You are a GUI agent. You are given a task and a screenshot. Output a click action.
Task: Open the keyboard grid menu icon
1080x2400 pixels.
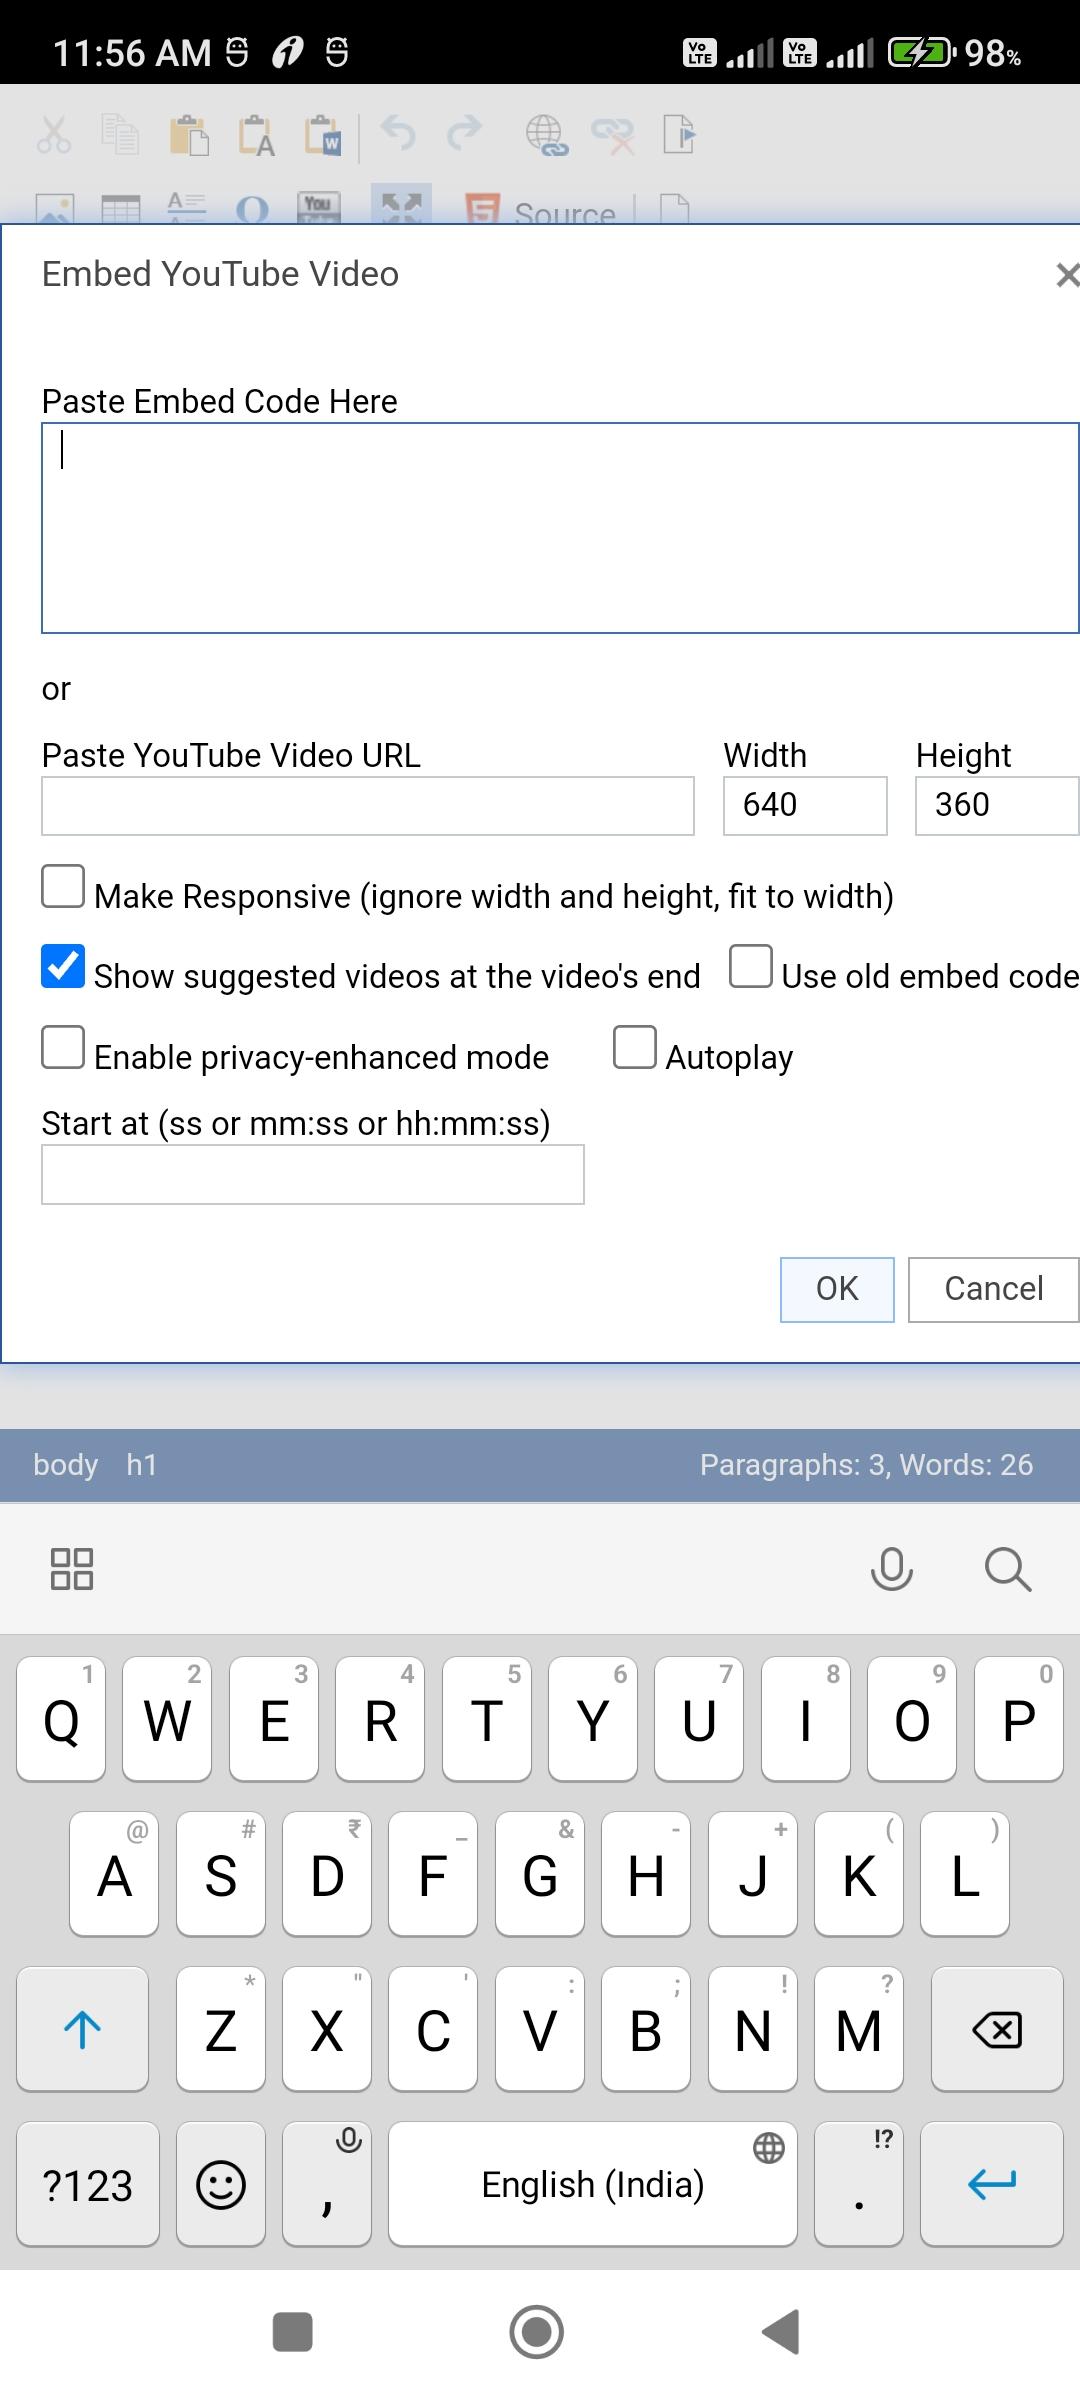tap(72, 1569)
